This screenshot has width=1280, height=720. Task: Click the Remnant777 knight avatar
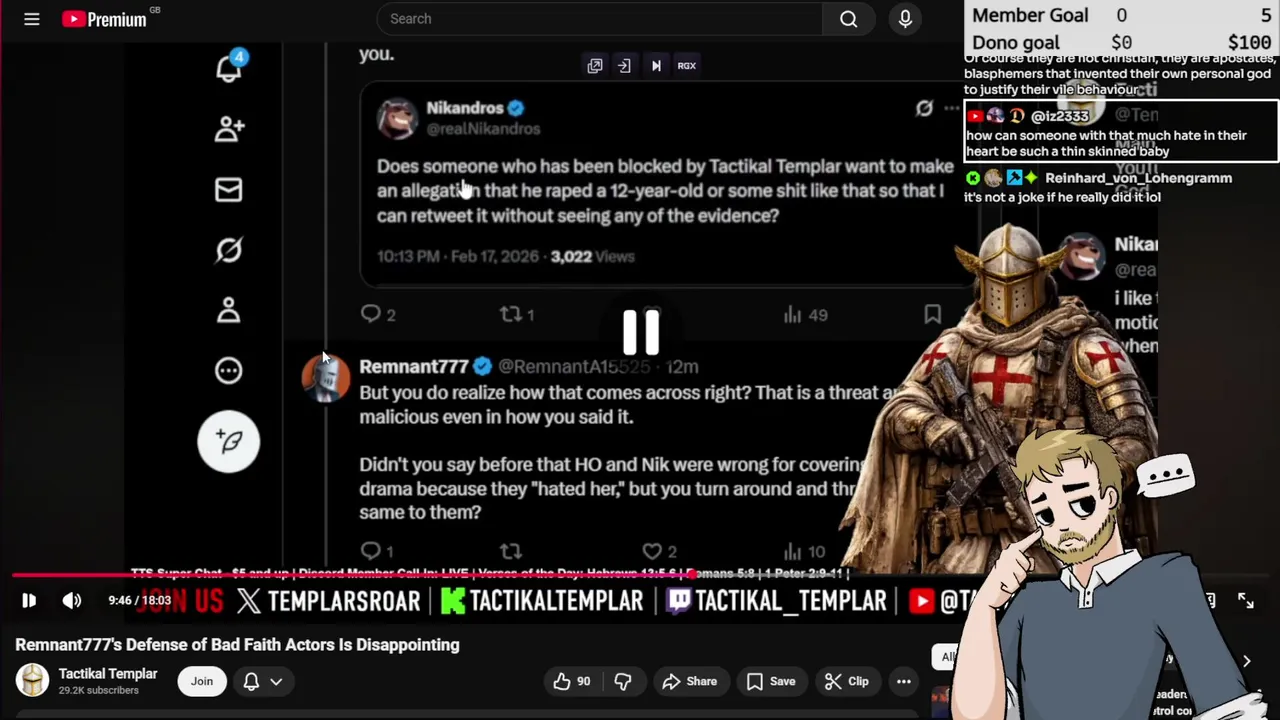coord(326,379)
